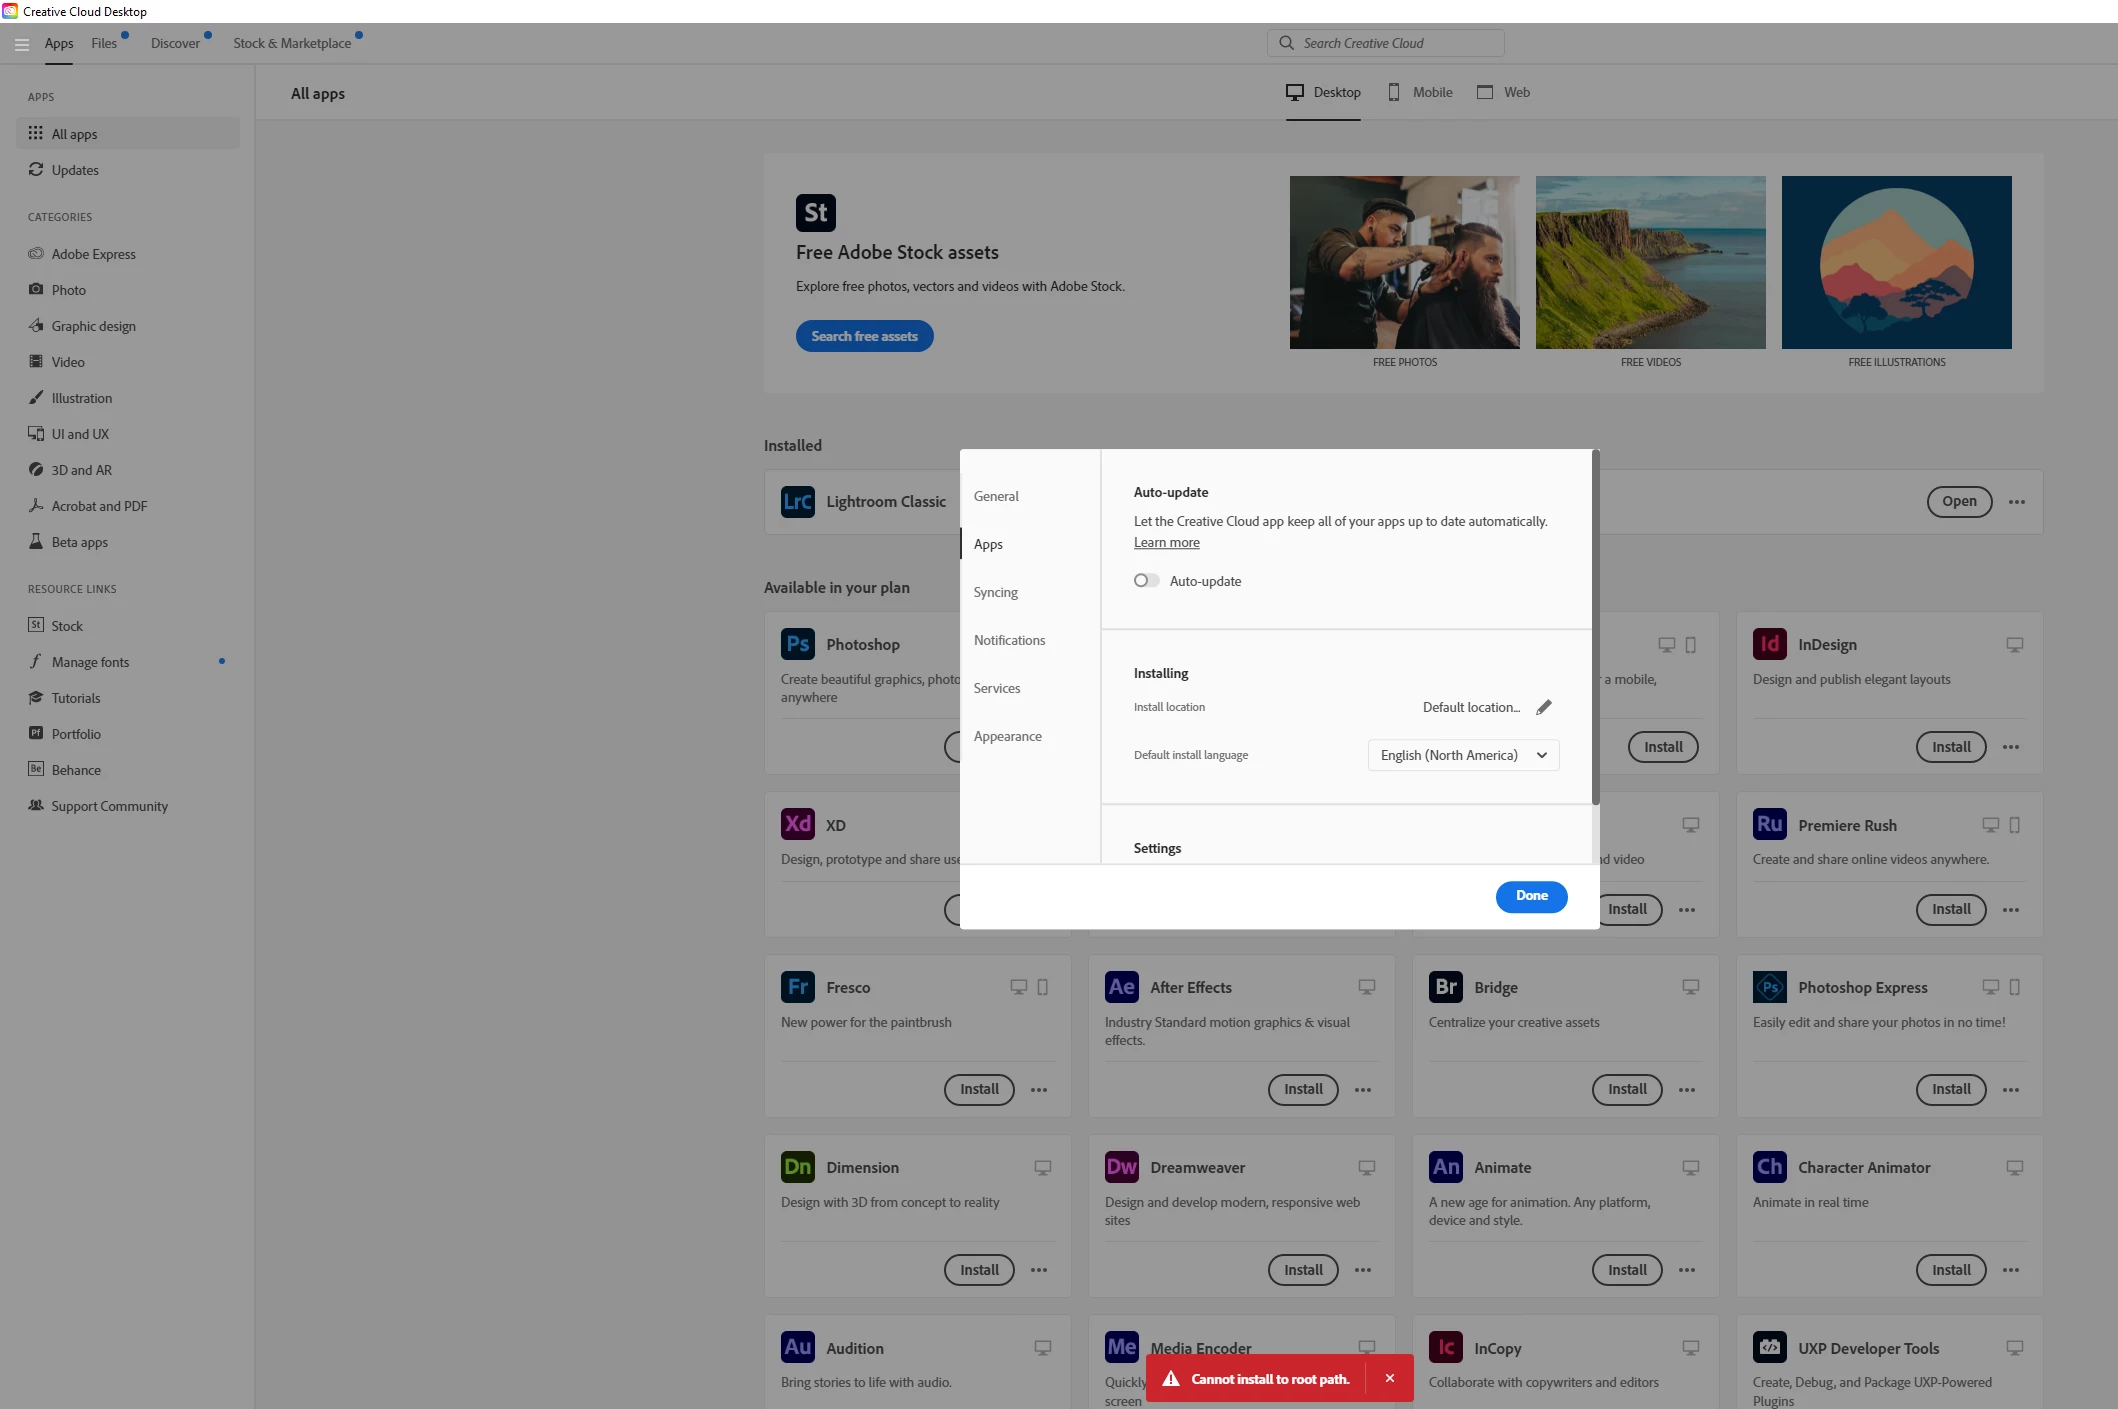Click the Fresco app icon
Screen dimensions: 2118x1409
click(x=797, y=987)
